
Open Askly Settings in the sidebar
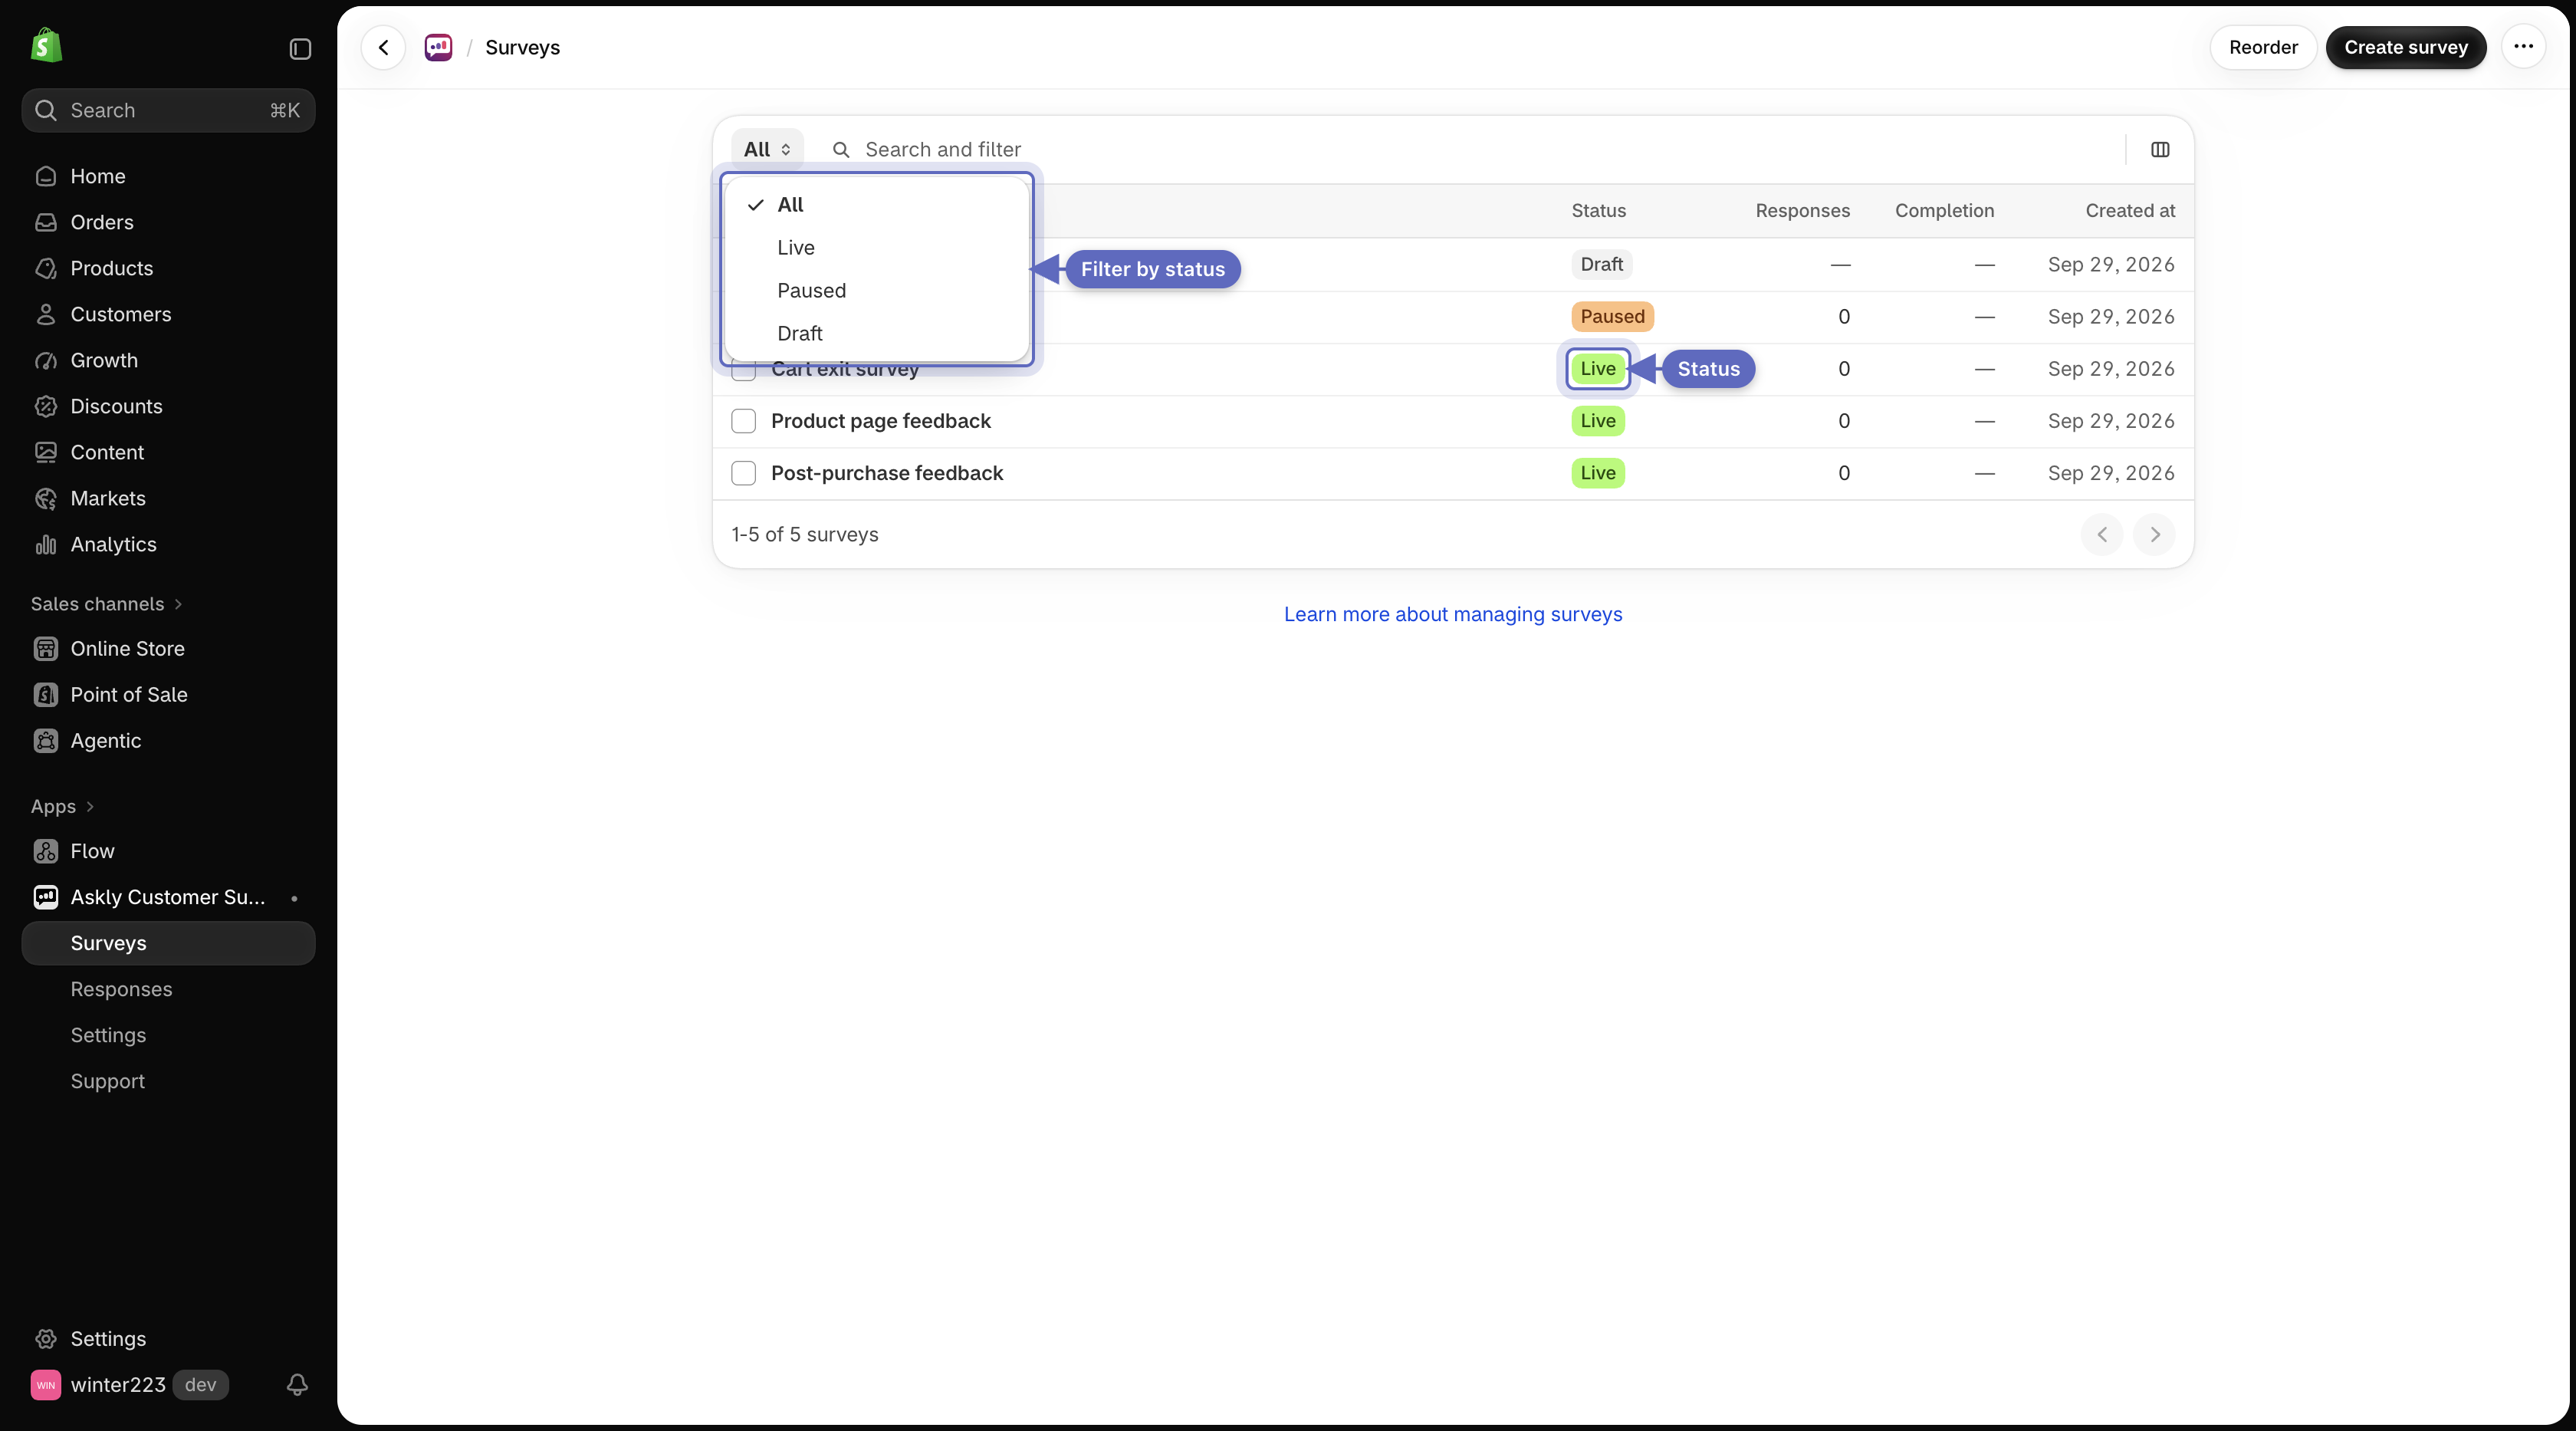pos(168,1035)
